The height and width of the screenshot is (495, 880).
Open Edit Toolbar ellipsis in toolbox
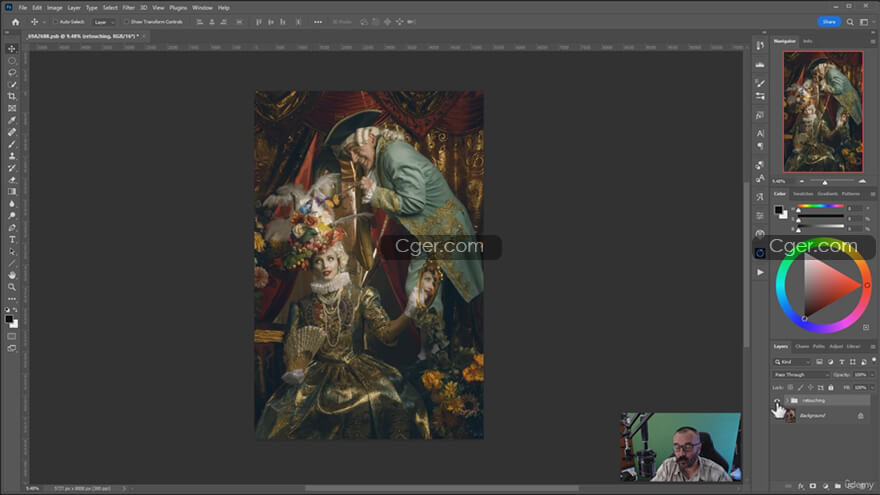coord(12,299)
